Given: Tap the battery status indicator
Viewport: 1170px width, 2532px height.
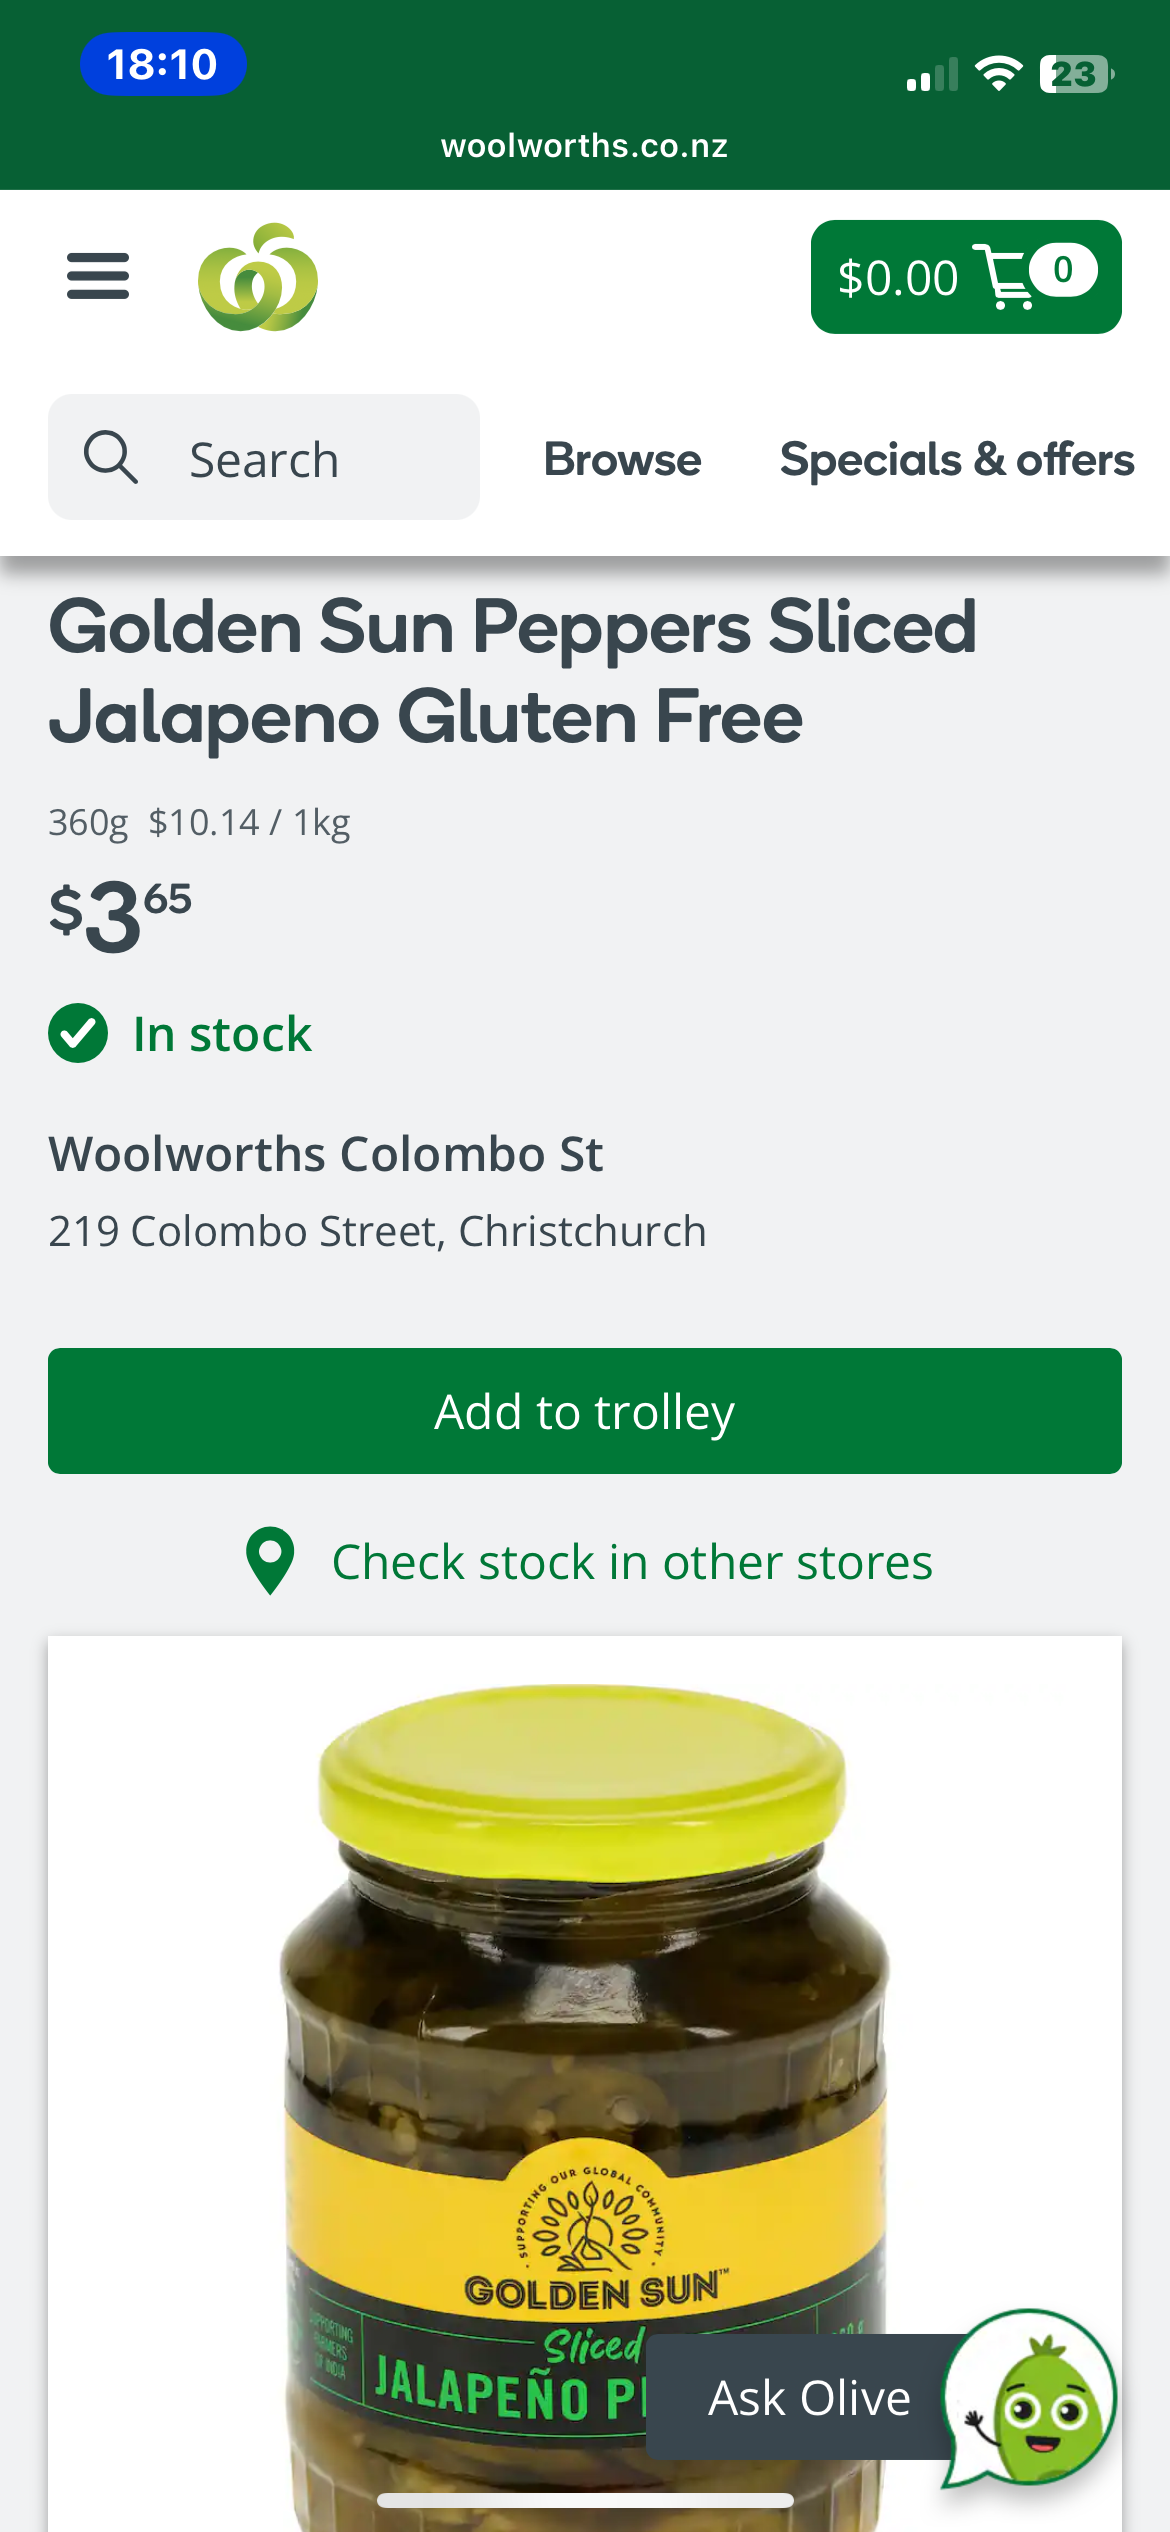Looking at the screenshot, I should [x=1076, y=74].
